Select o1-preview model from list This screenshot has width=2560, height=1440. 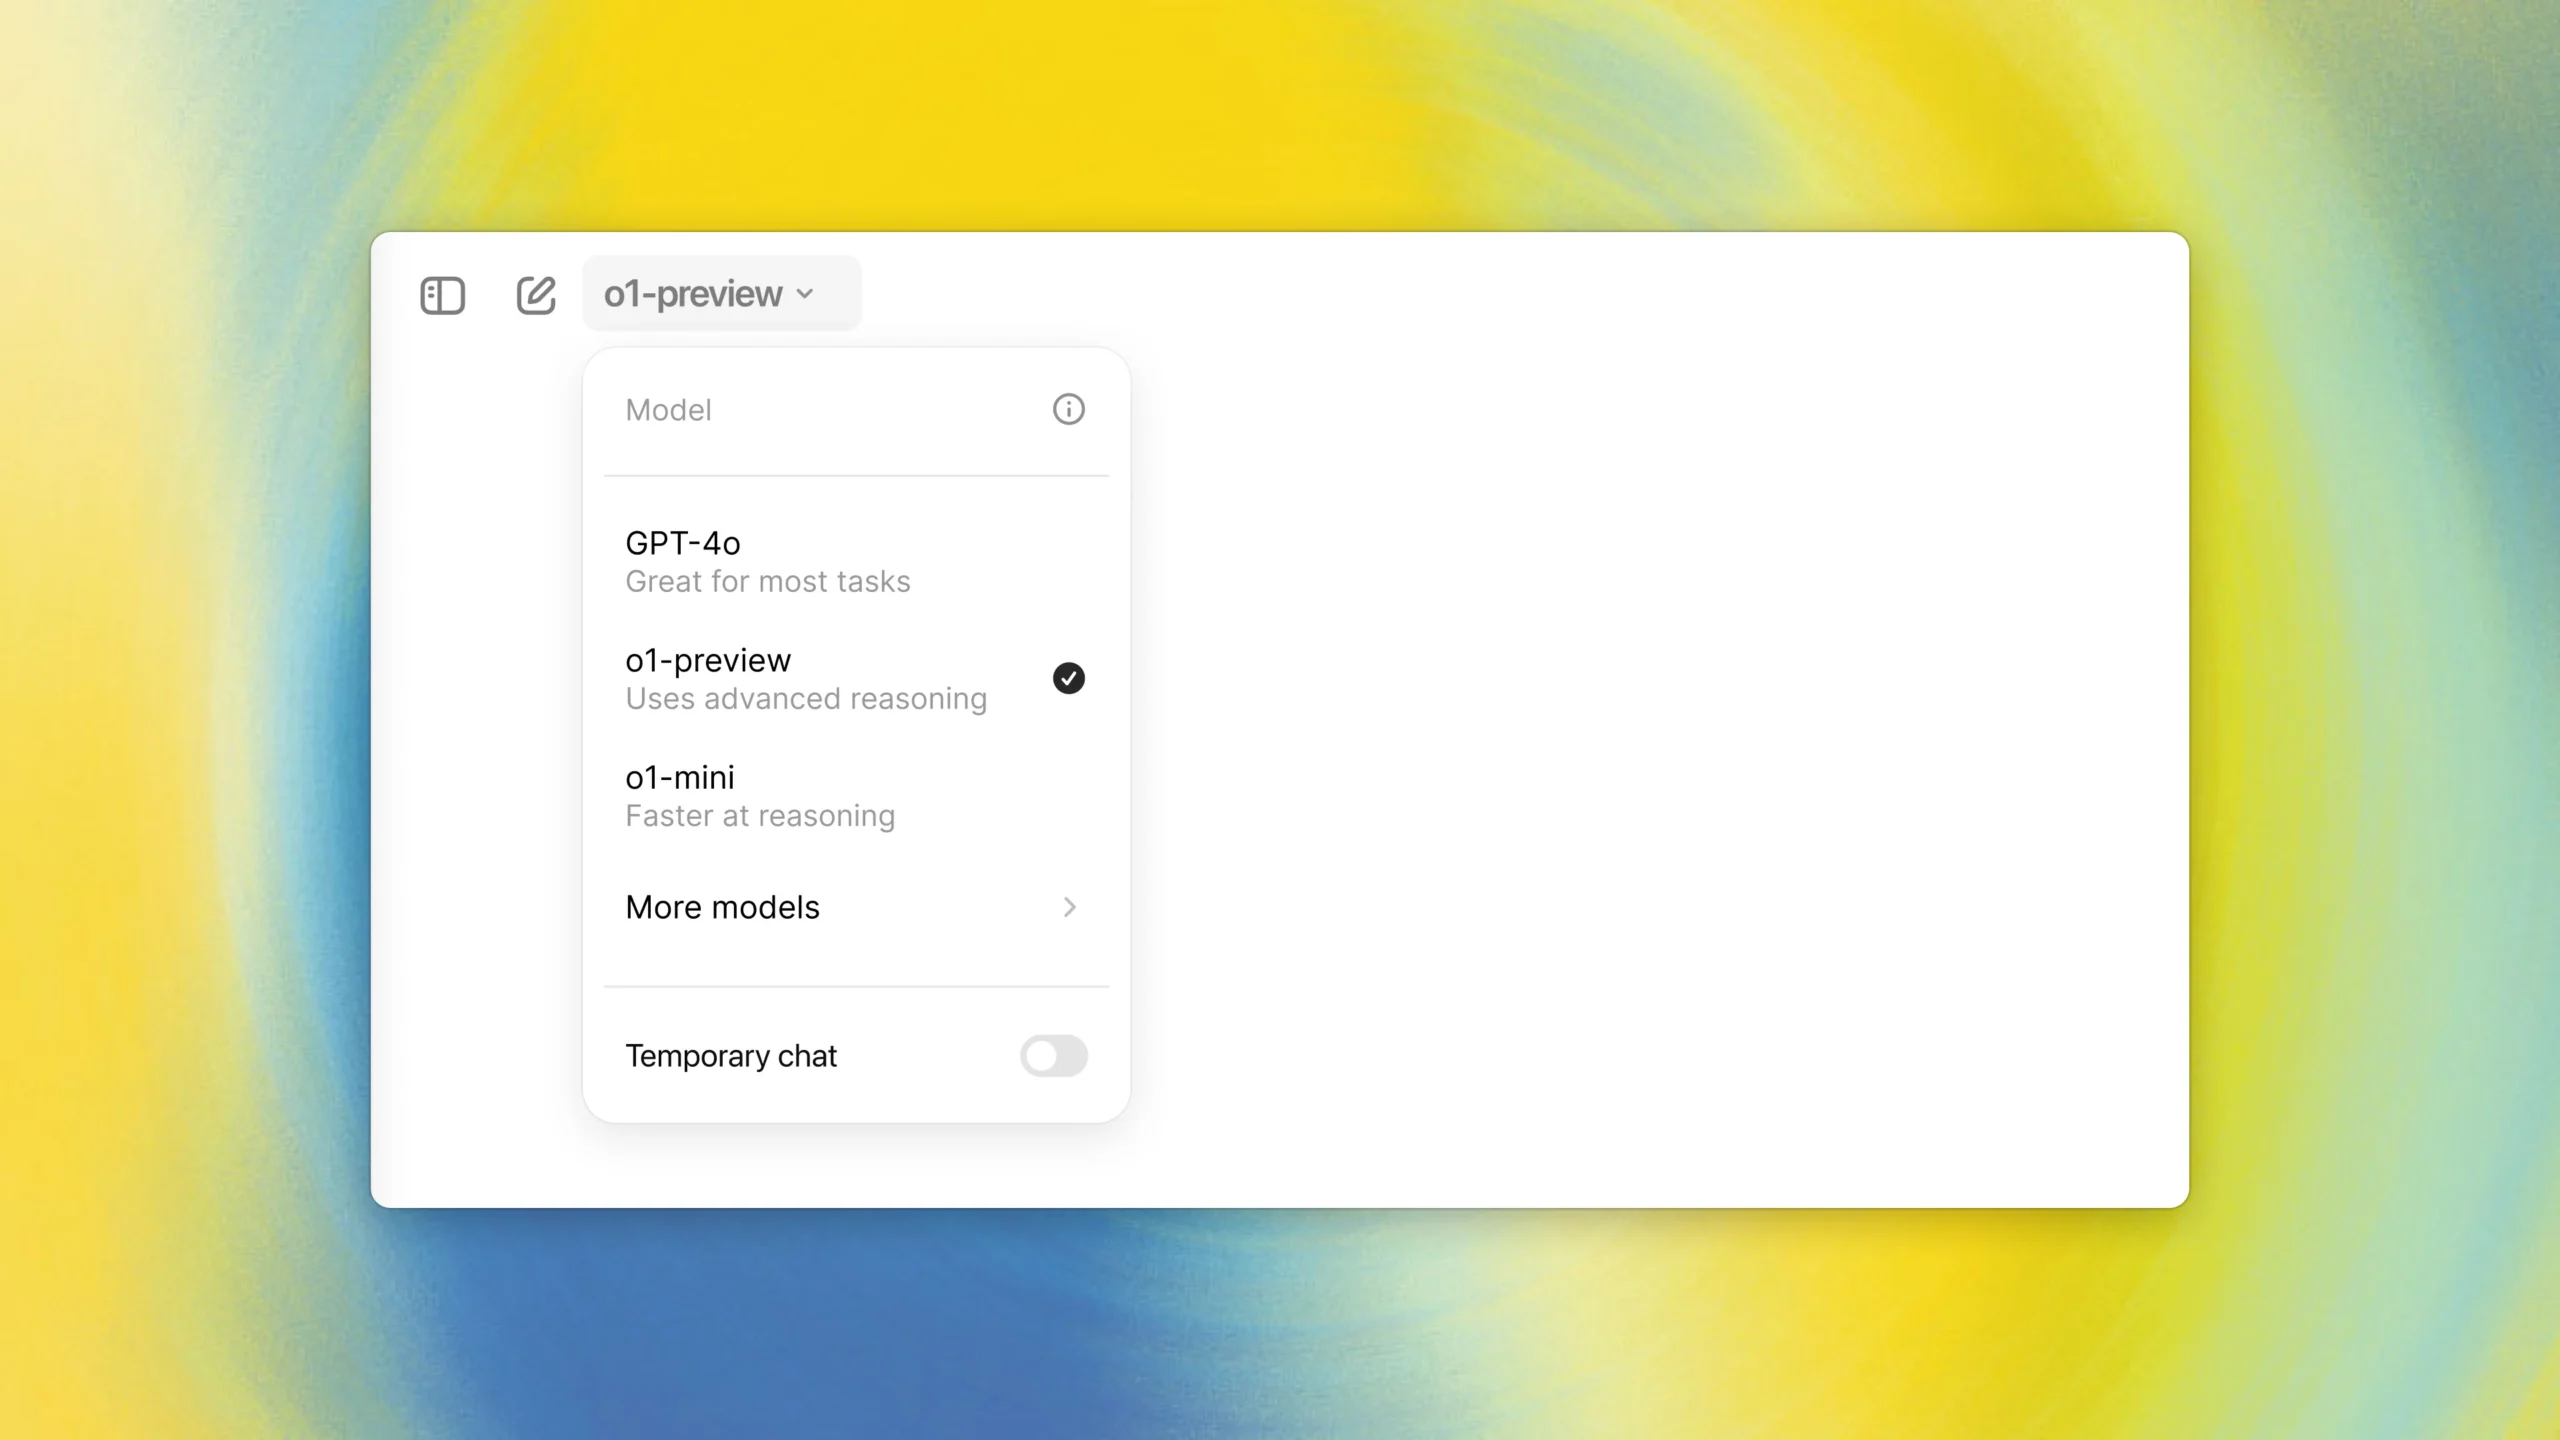coord(855,677)
